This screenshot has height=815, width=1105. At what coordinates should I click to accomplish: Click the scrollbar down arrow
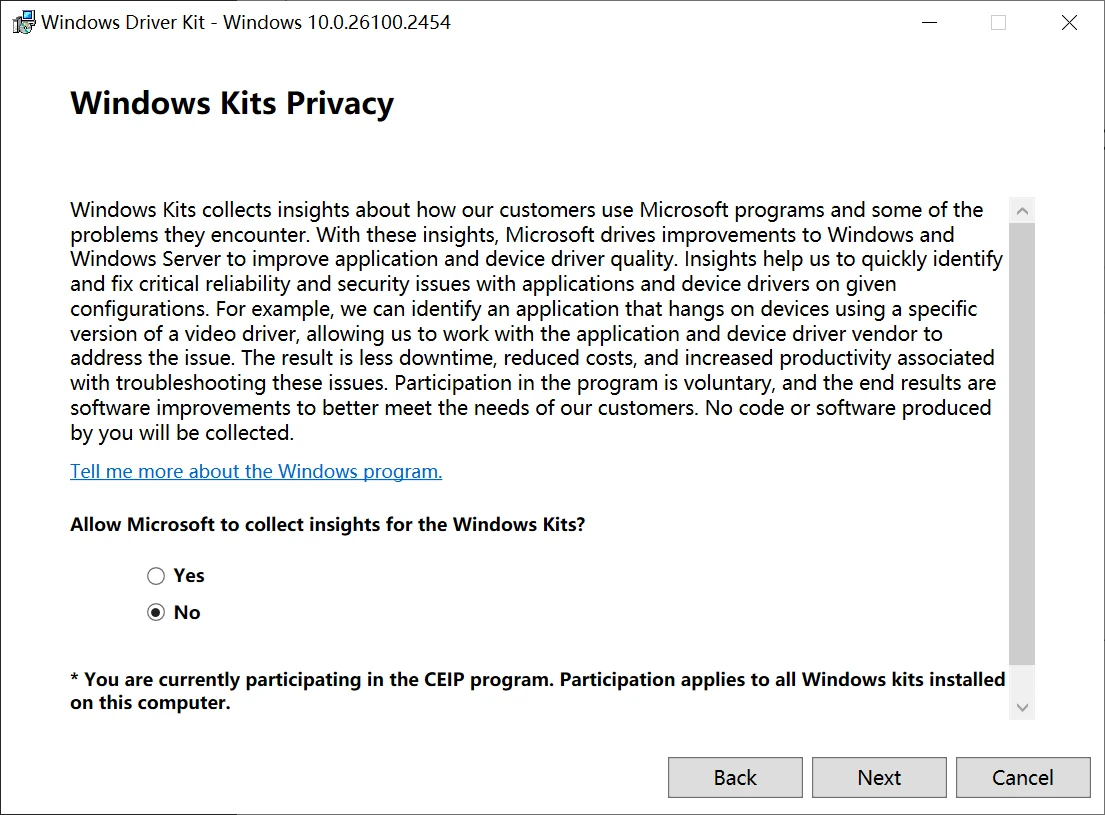coord(1022,707)
